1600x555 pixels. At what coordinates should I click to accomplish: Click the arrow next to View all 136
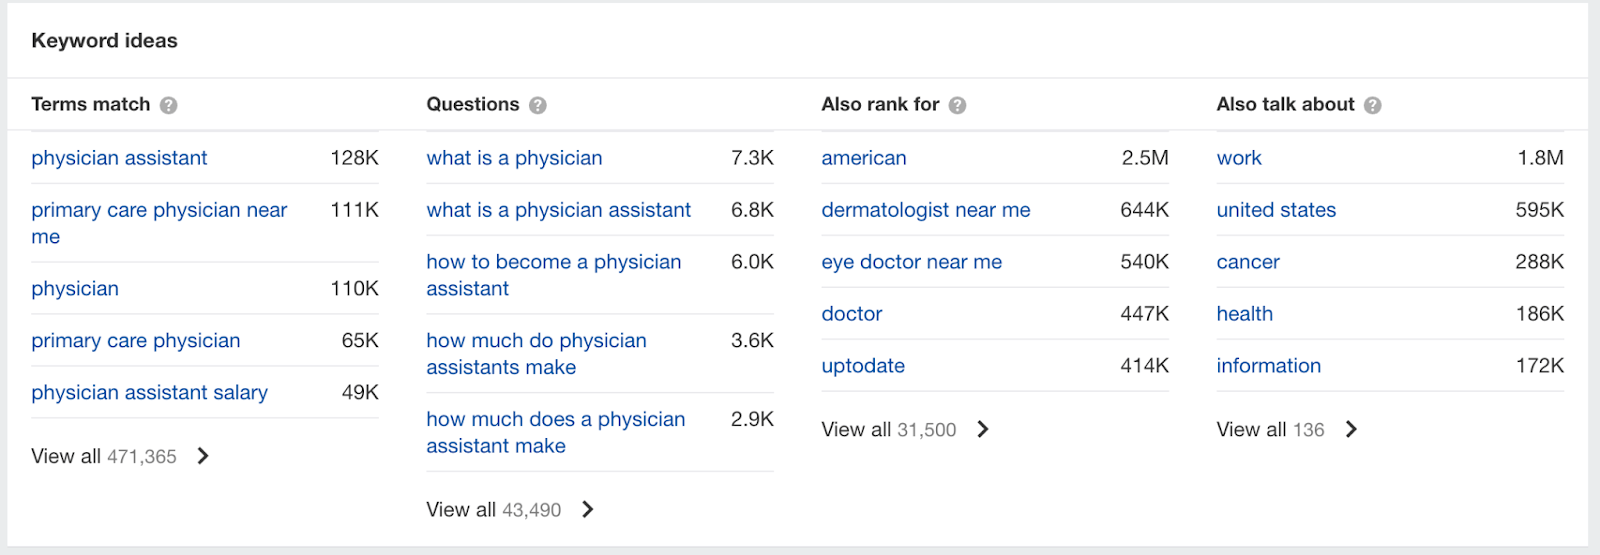click(1351, 429)
